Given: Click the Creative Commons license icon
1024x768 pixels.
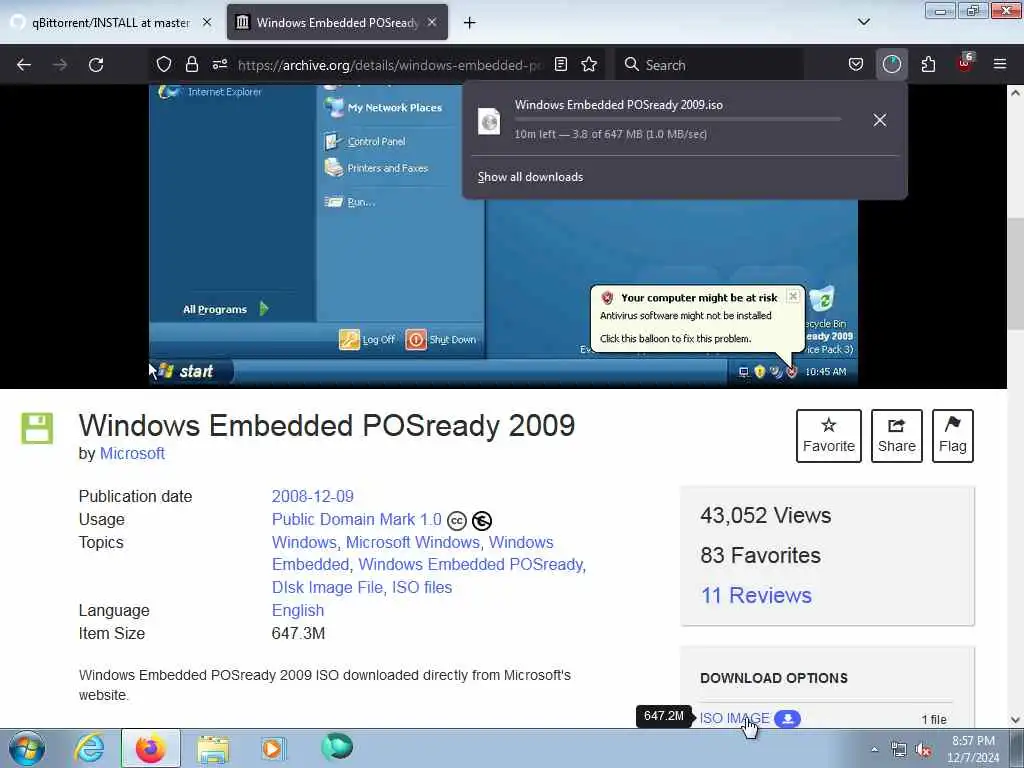Looking at the screenshot, I should [456, 520].
